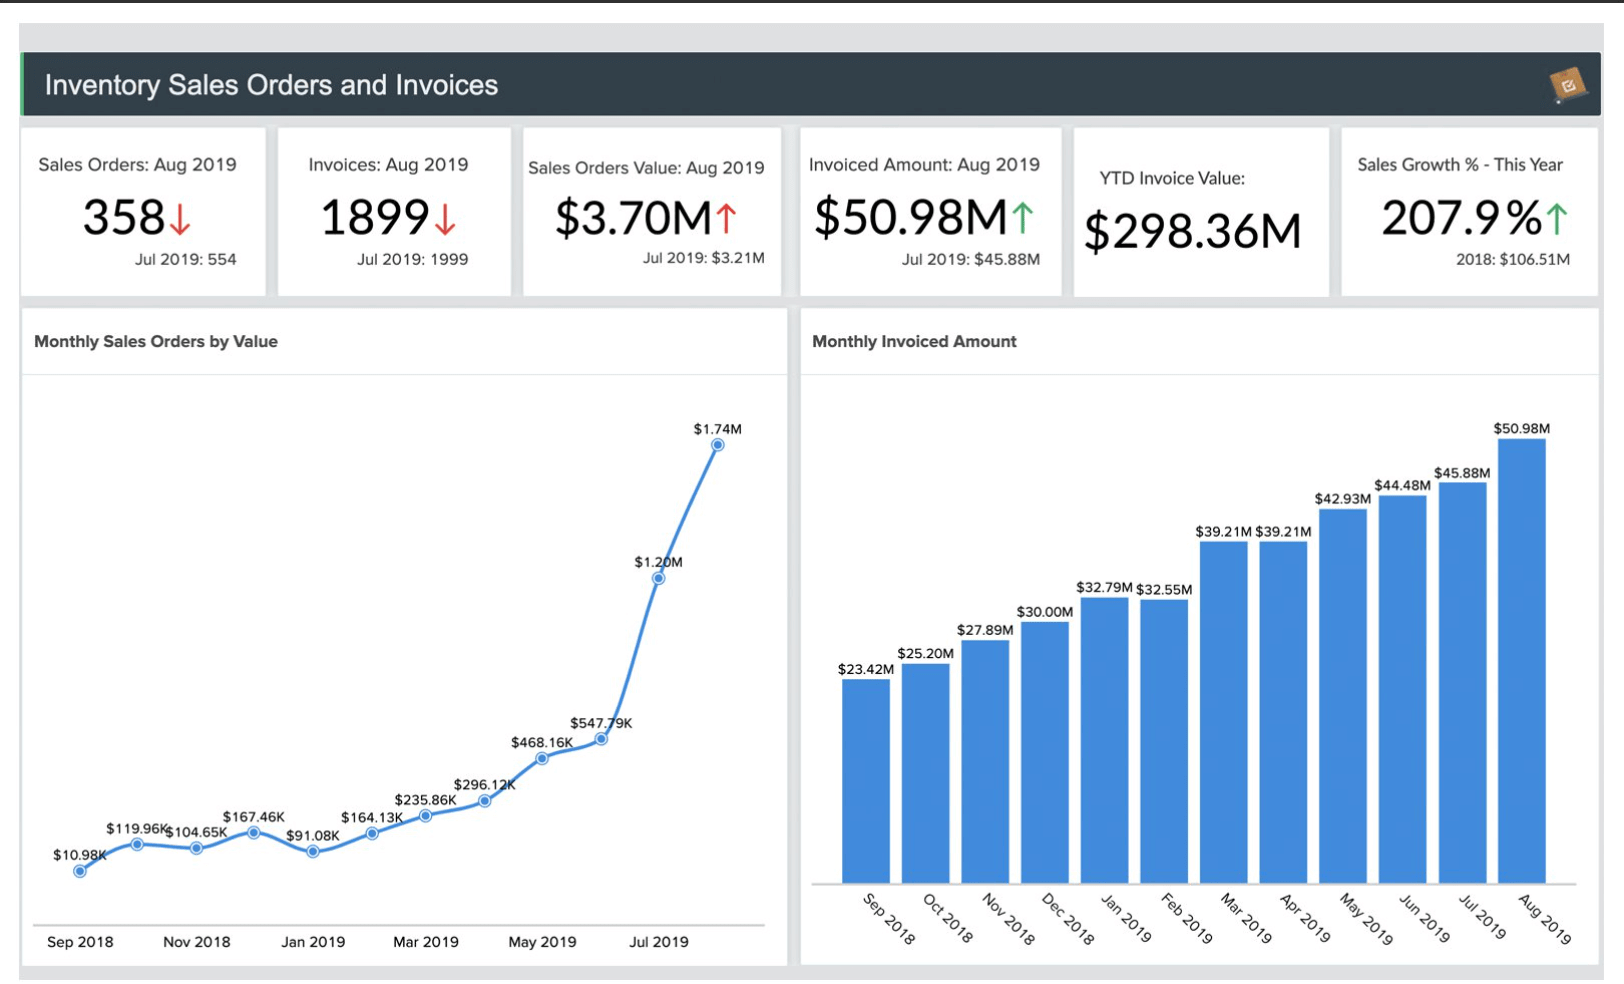This screenshot has width=1624, height=984.
Task: Click the Inventory Sales Orders and Invoices heading
Action: click(x=271, y=86)
